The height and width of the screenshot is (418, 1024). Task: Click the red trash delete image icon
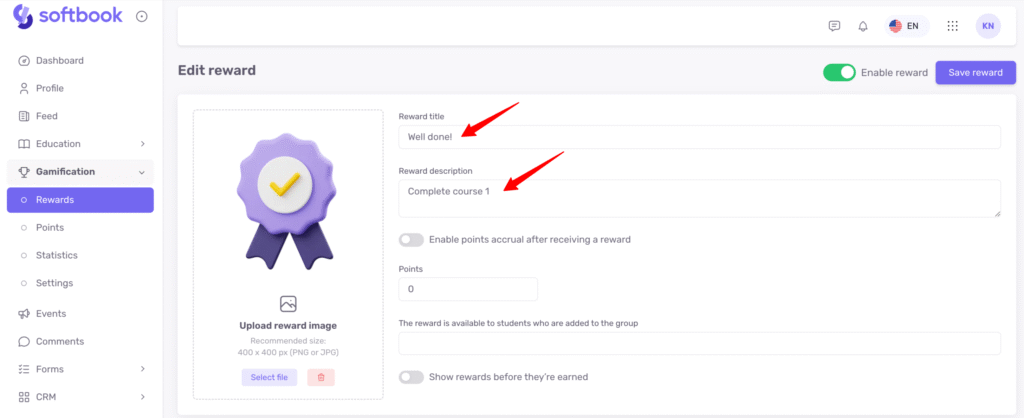(321, 377)
